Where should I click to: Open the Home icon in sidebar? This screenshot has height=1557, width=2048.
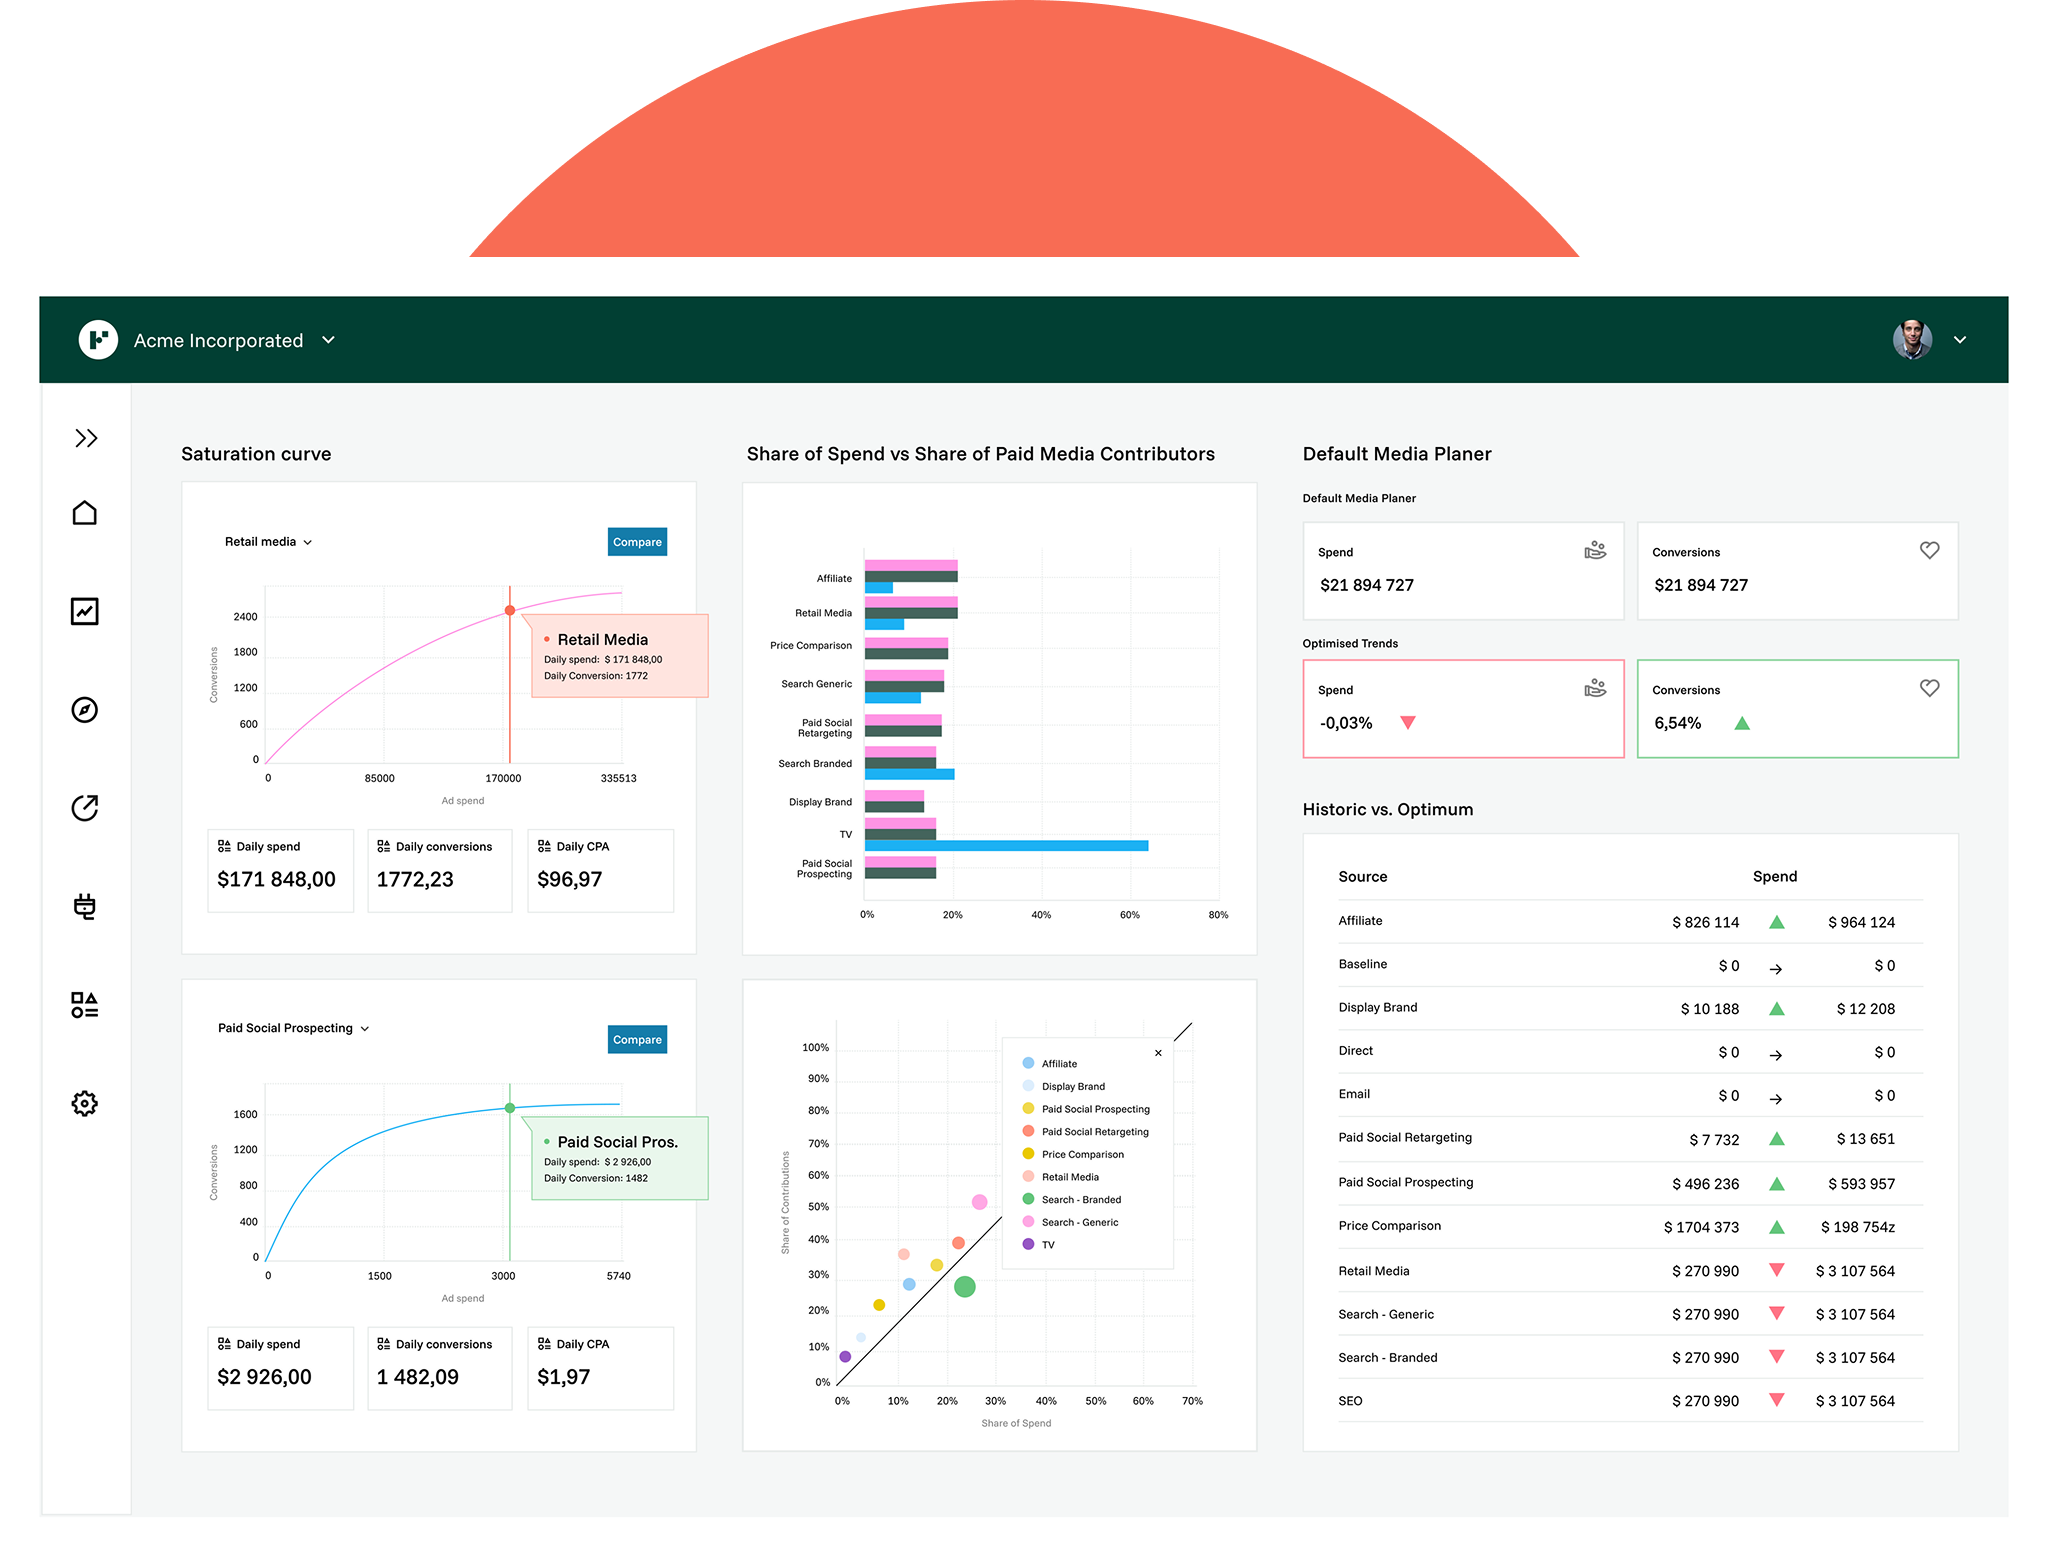[85, 513]
